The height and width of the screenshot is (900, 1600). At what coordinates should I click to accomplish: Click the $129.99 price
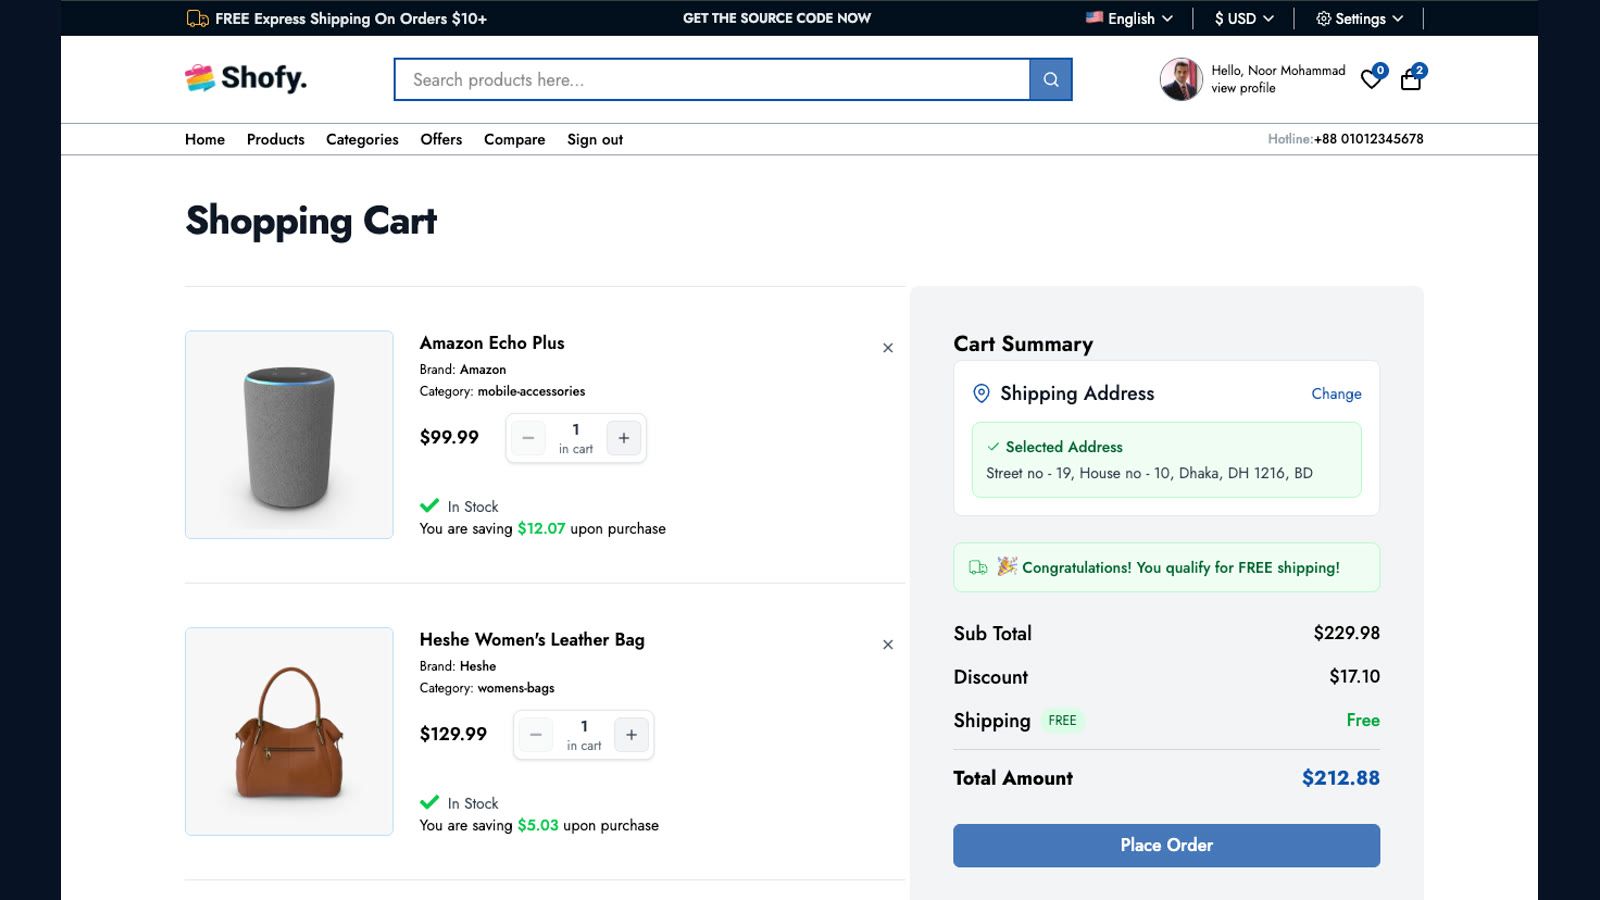453,734
